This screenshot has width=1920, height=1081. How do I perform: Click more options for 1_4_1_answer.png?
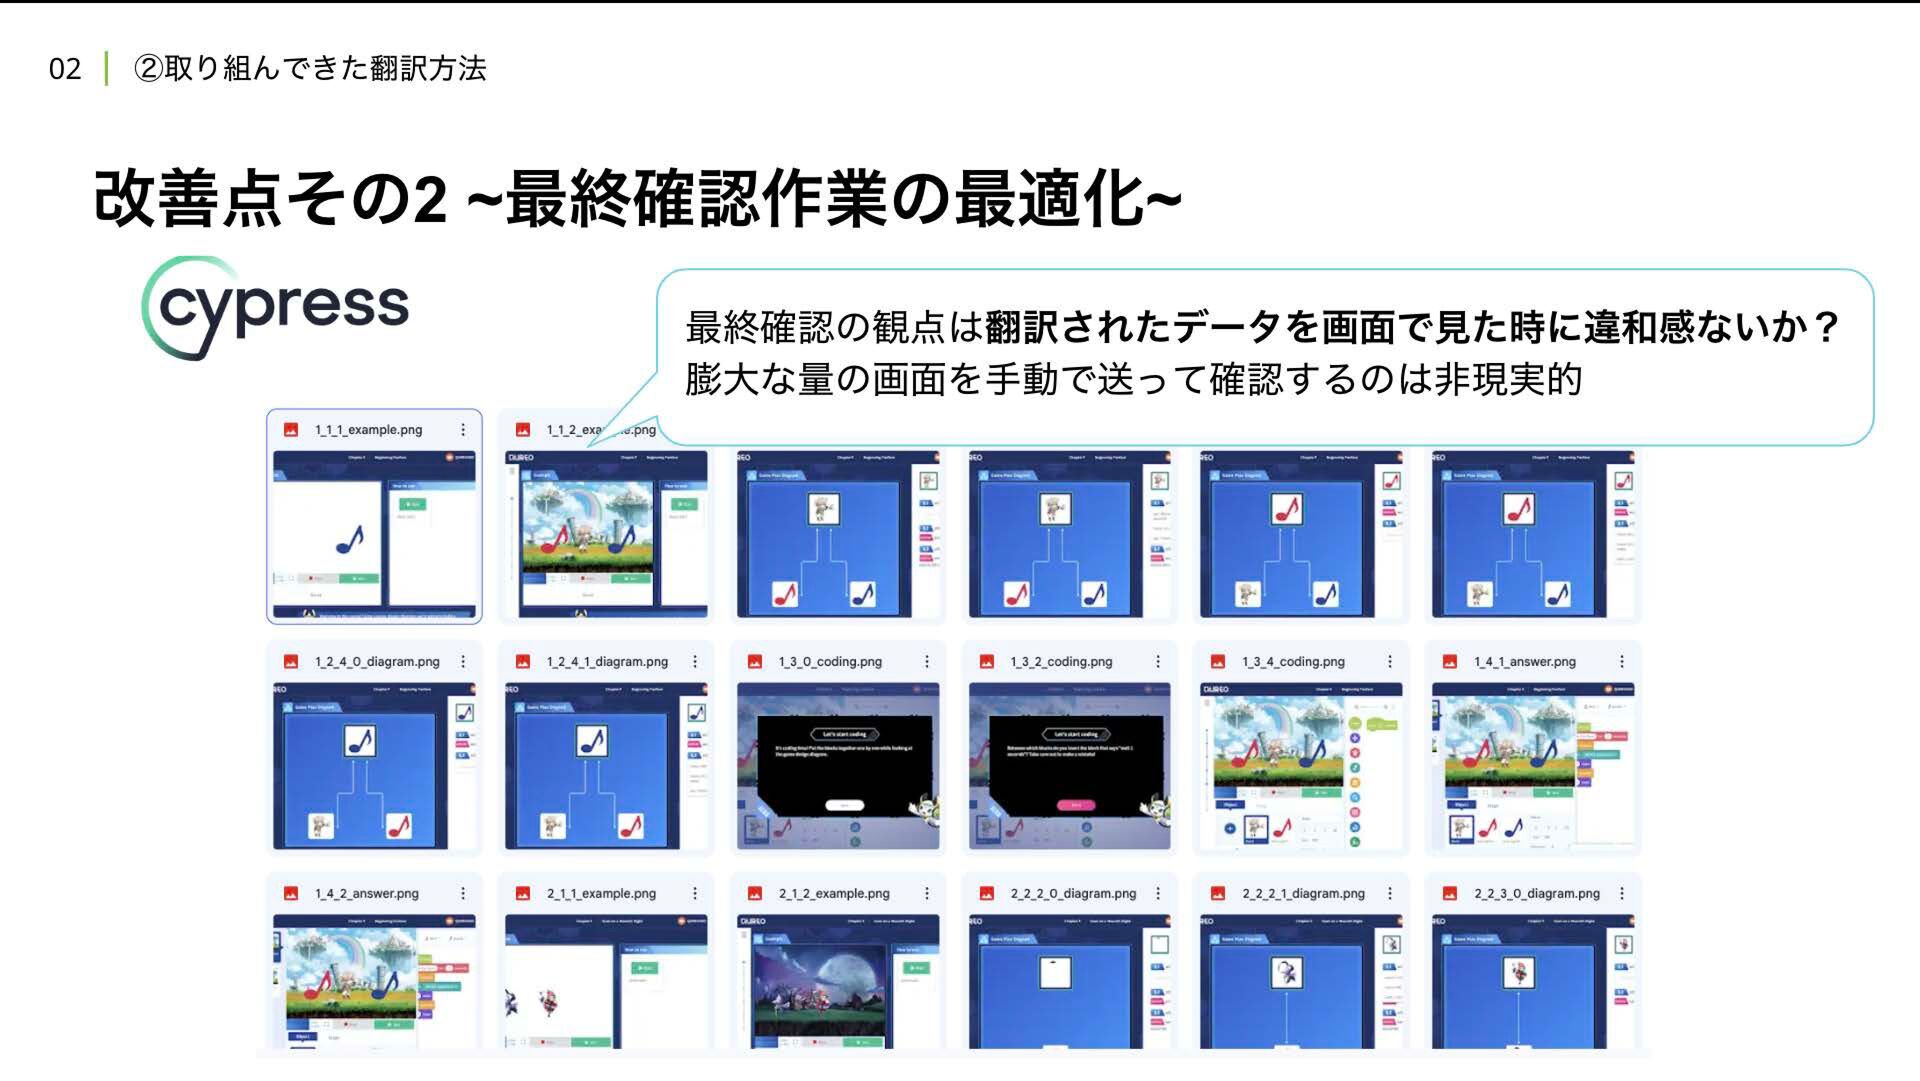pyautogui.click(x=1622, y=662)
